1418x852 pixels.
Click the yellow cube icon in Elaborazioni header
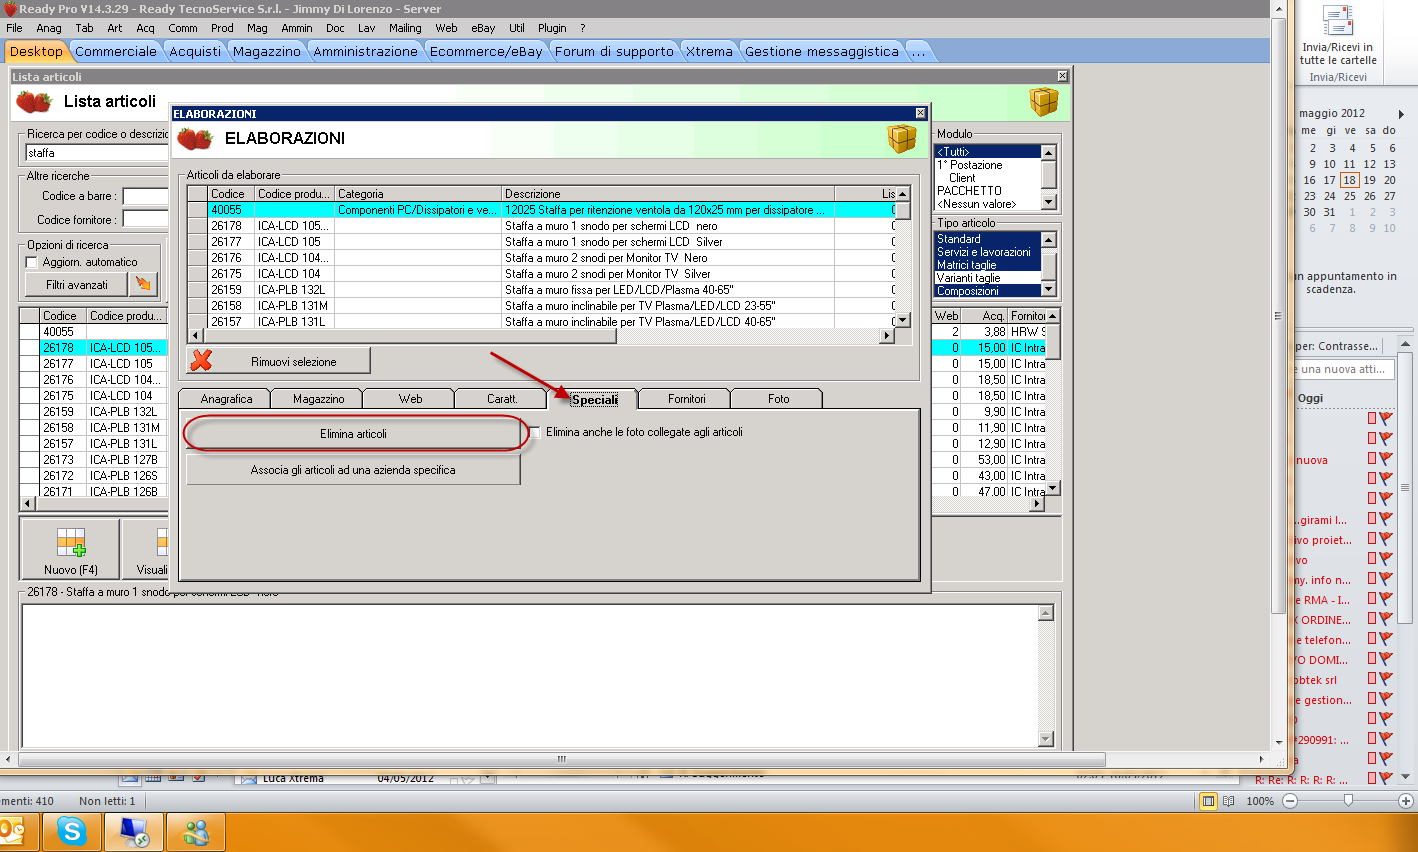[x=902, y=138]
